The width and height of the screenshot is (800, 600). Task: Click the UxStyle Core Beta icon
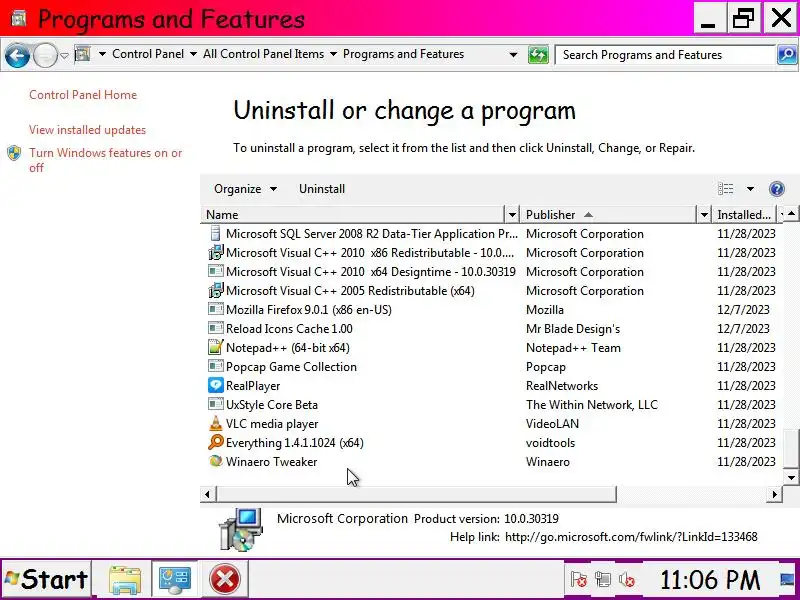click(x=216, y=404)
